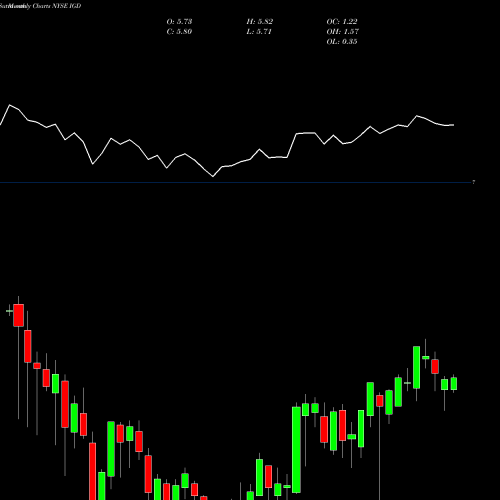Click the open price value O: 5.73
Viewport: 500px width, 500px height.
179,22
